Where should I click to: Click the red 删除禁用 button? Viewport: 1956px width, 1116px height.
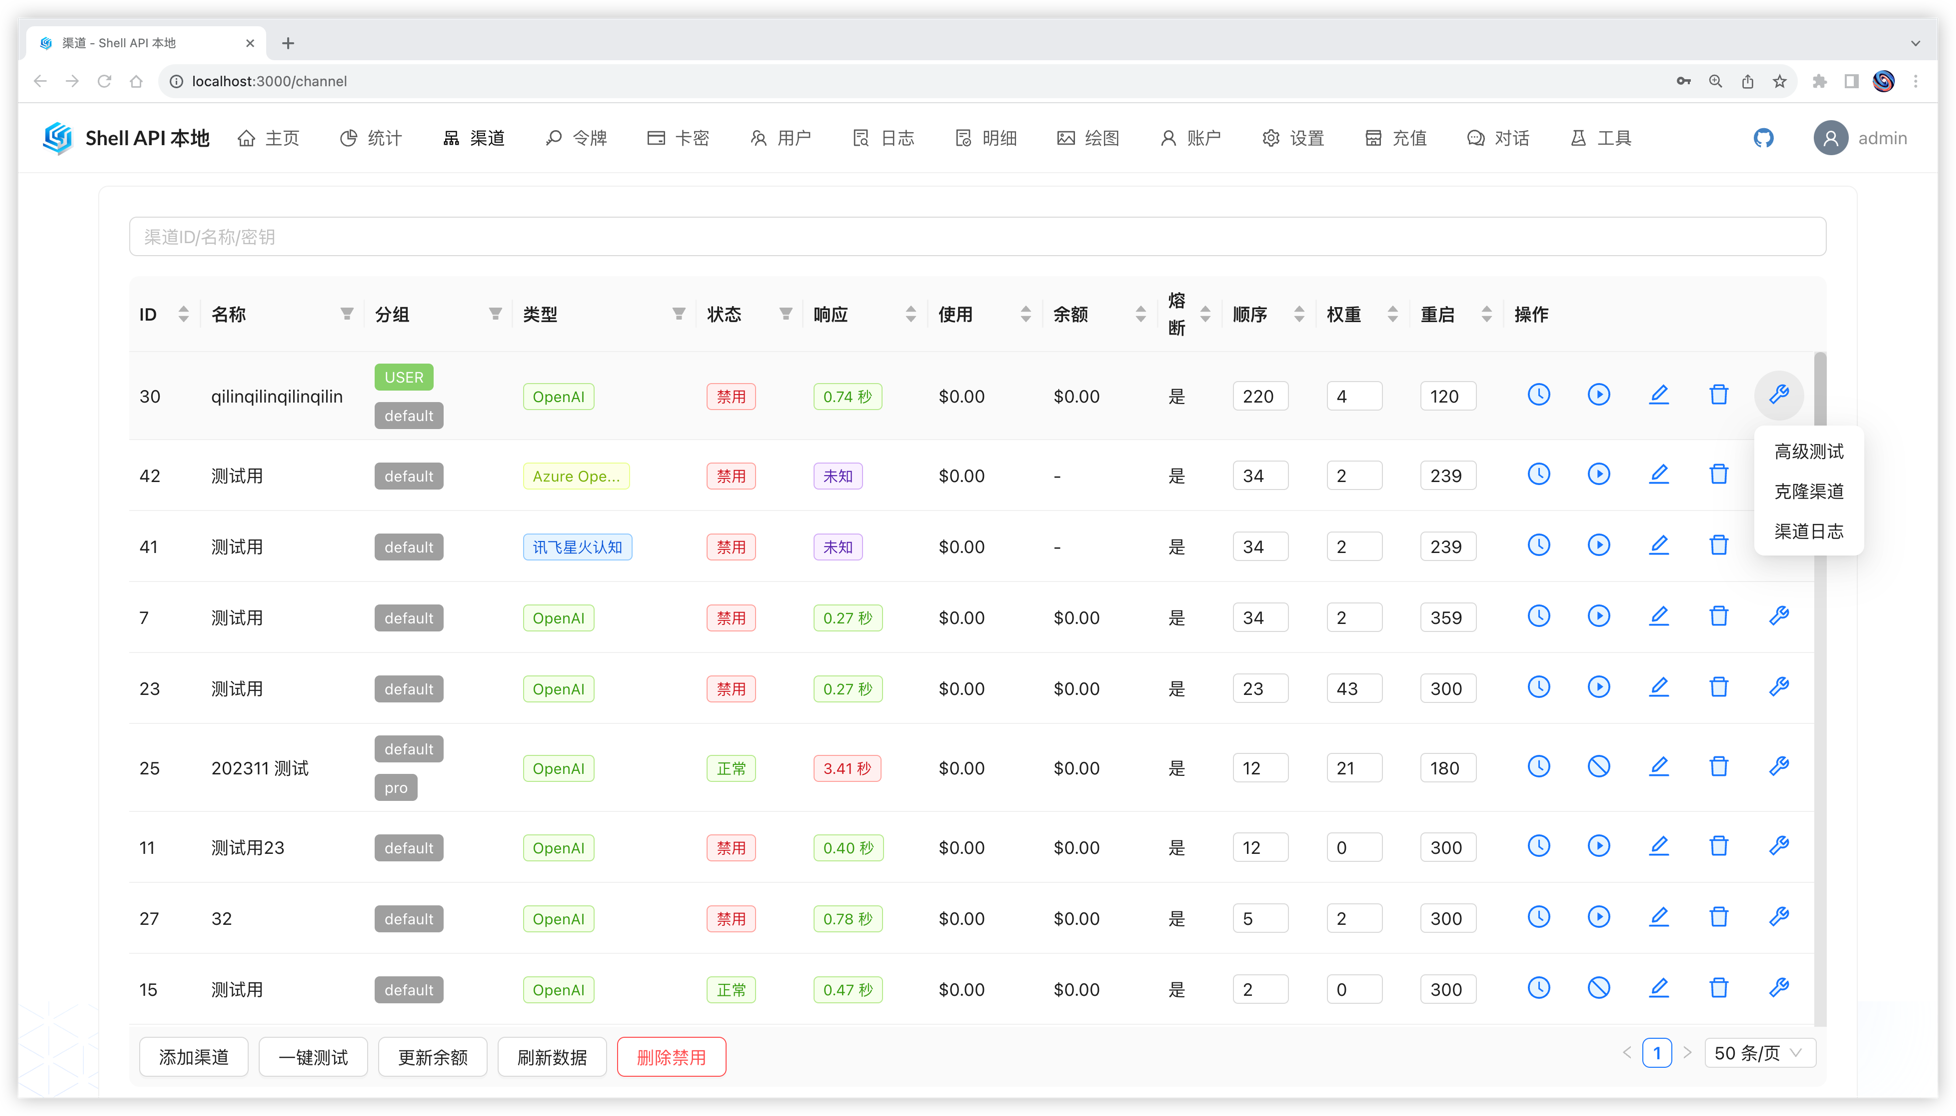pos(671,1057)
